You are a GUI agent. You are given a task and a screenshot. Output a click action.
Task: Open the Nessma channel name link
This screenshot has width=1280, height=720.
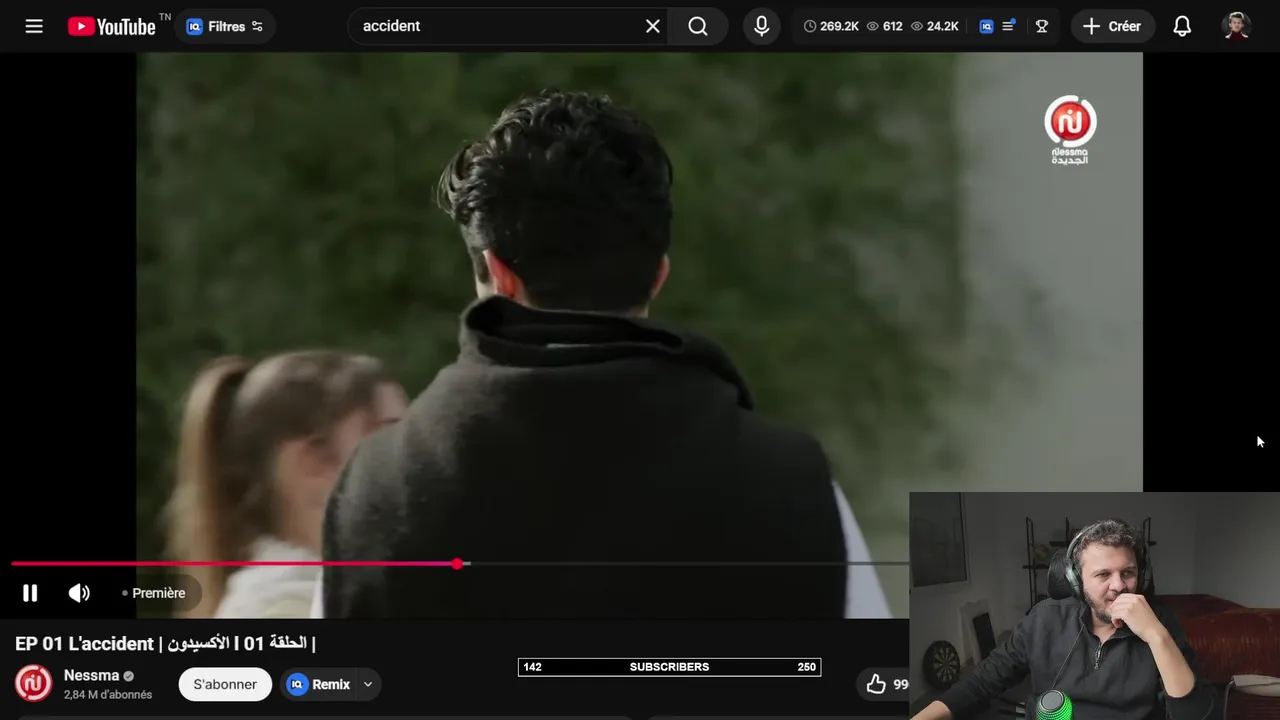point(91,675)
